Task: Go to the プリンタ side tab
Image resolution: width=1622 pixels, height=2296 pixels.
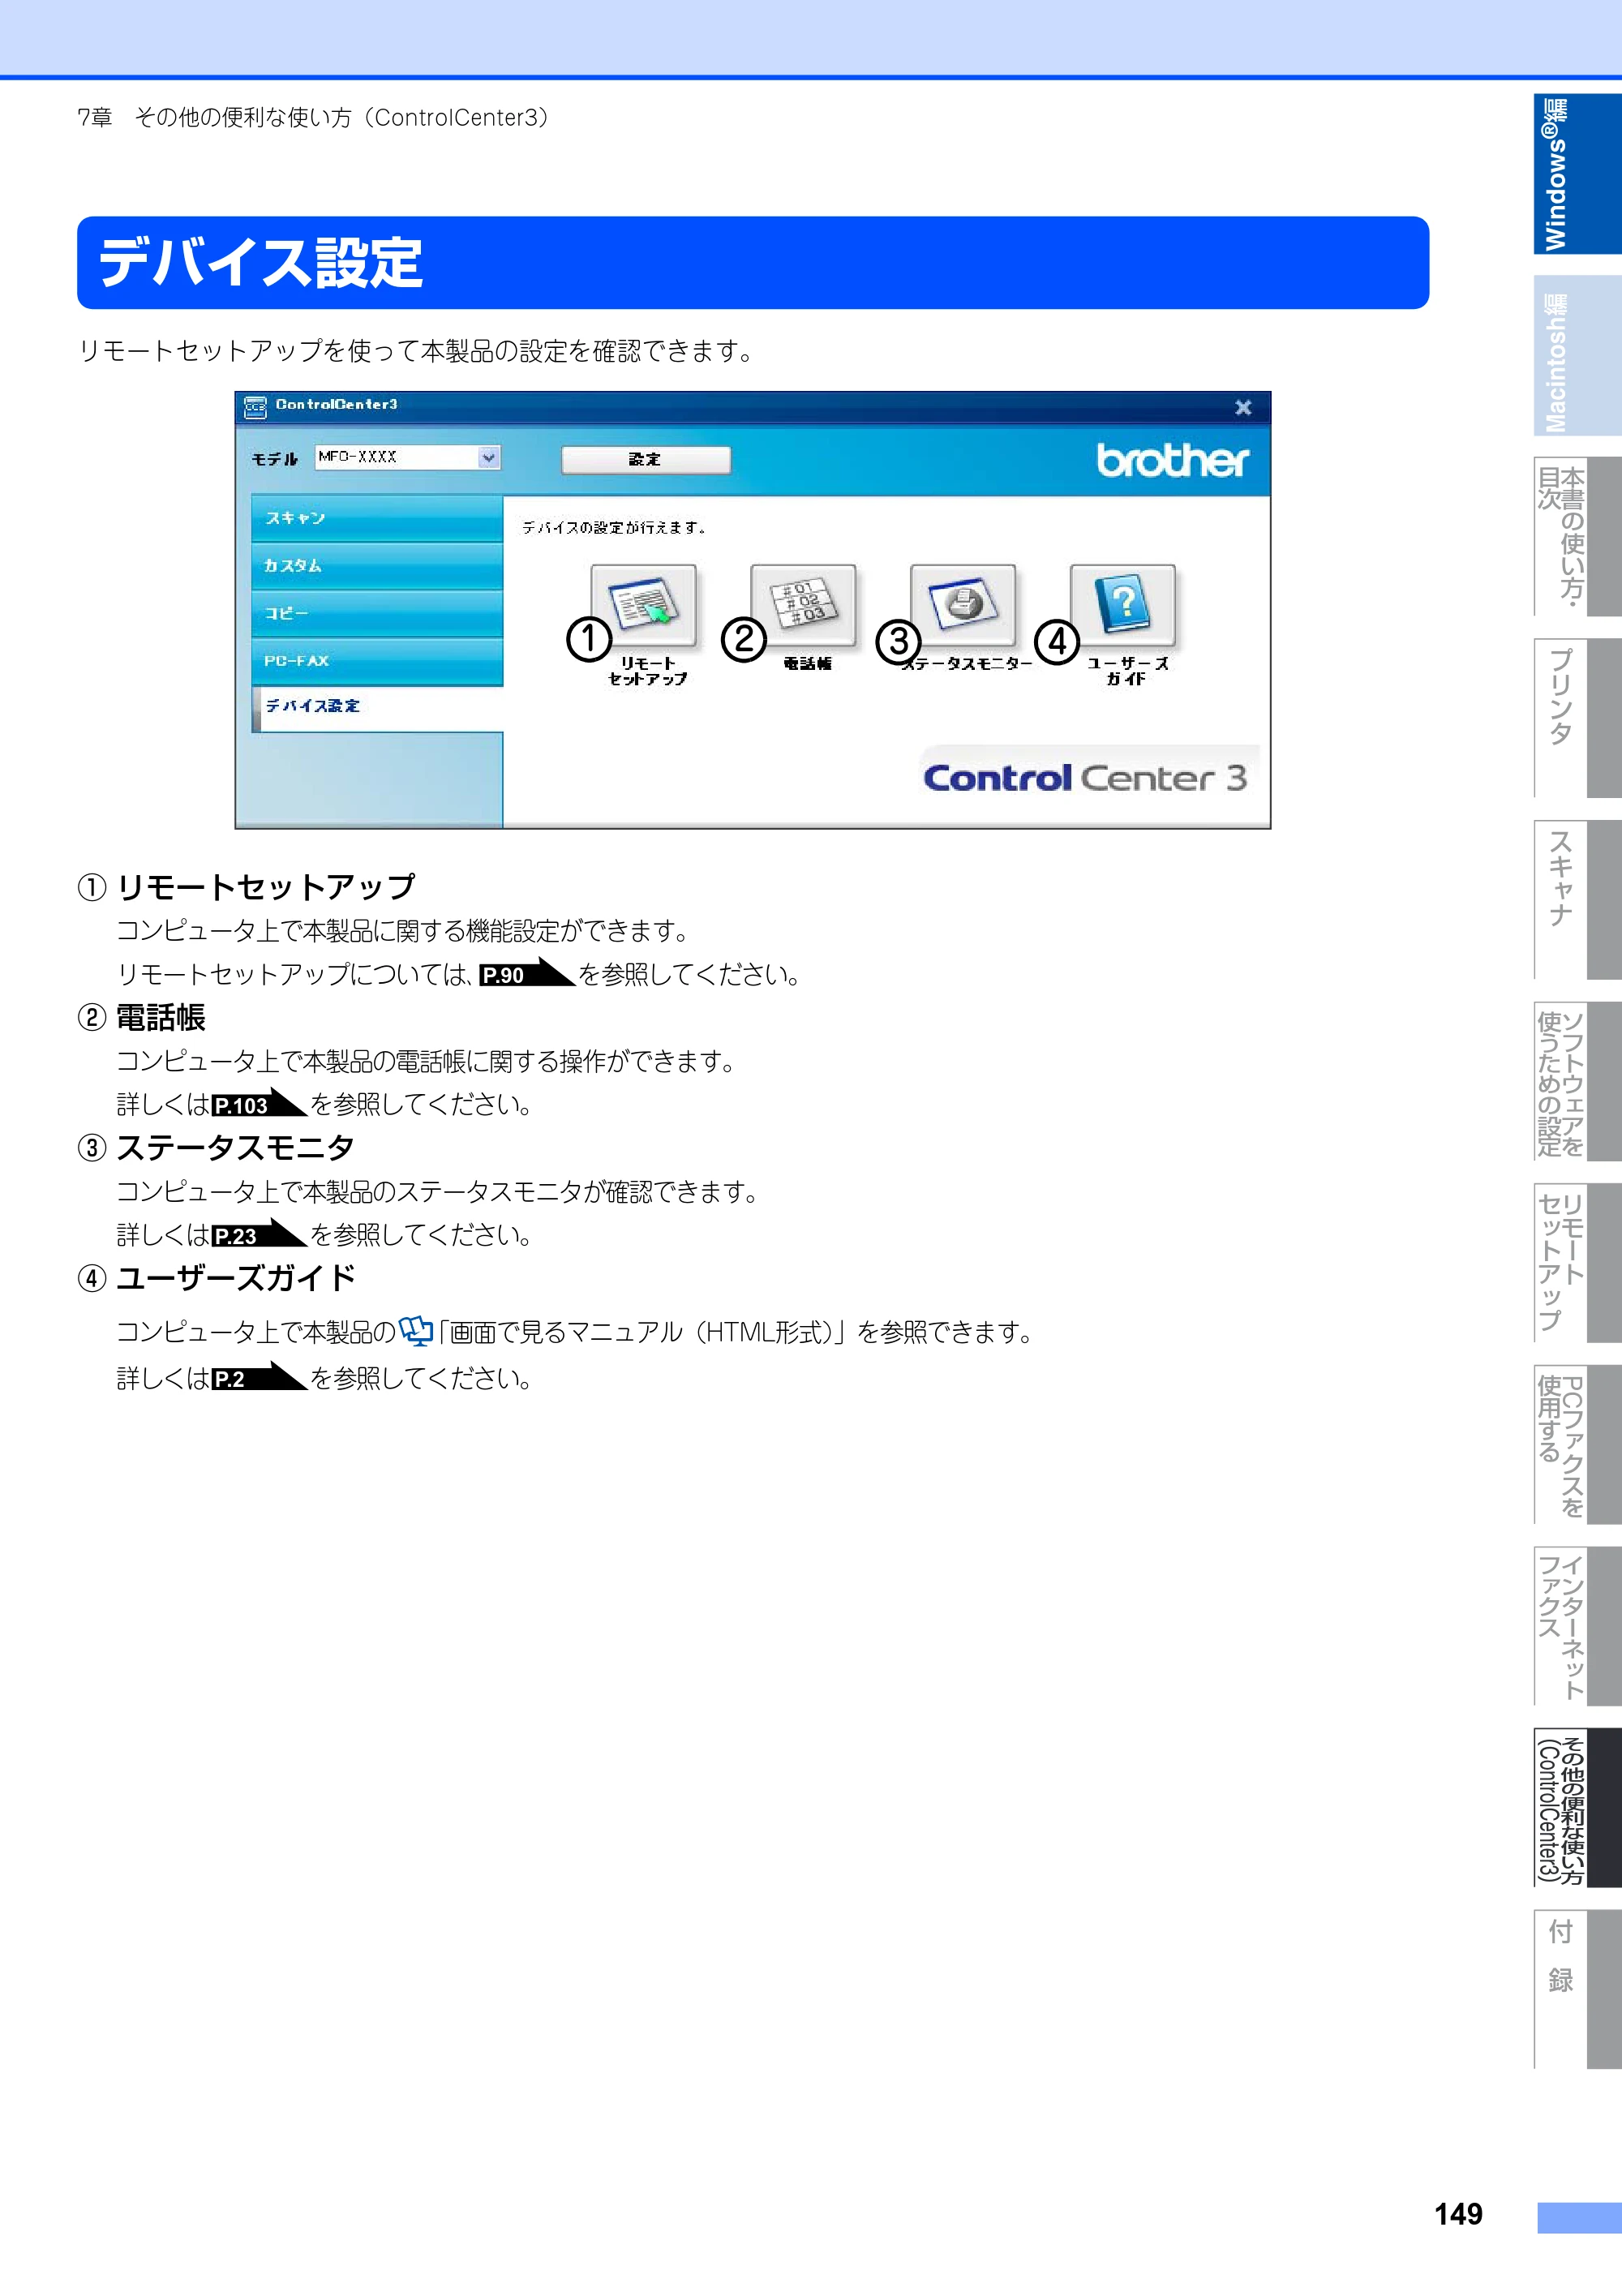Action: pos(1577,718)
